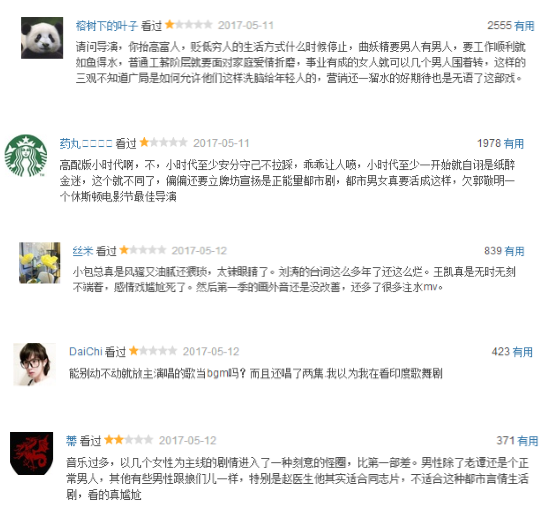The image size is (554, 509).
Task: Open the red dragon avatar
Action: tap(31, 453)
